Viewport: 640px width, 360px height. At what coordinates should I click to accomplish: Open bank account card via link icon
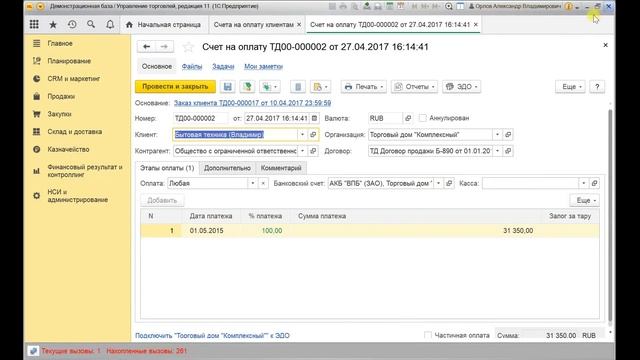449,183
